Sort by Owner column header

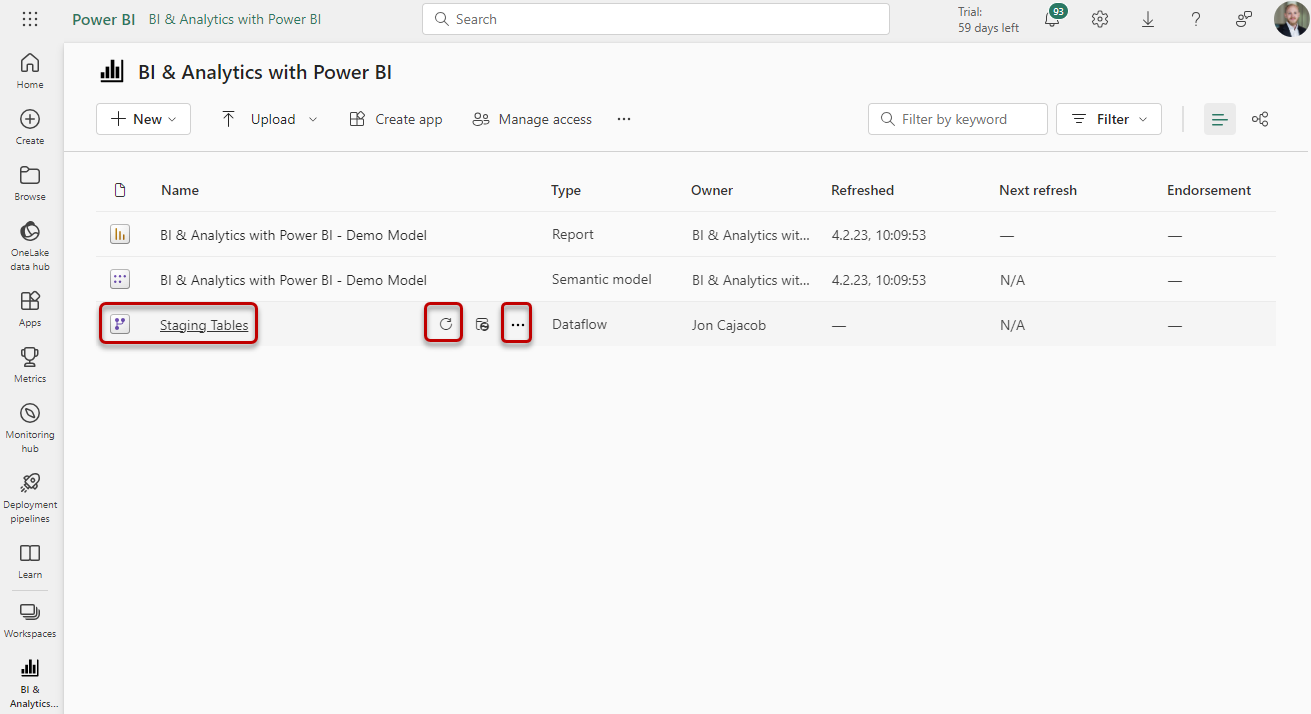click(712, 190)
